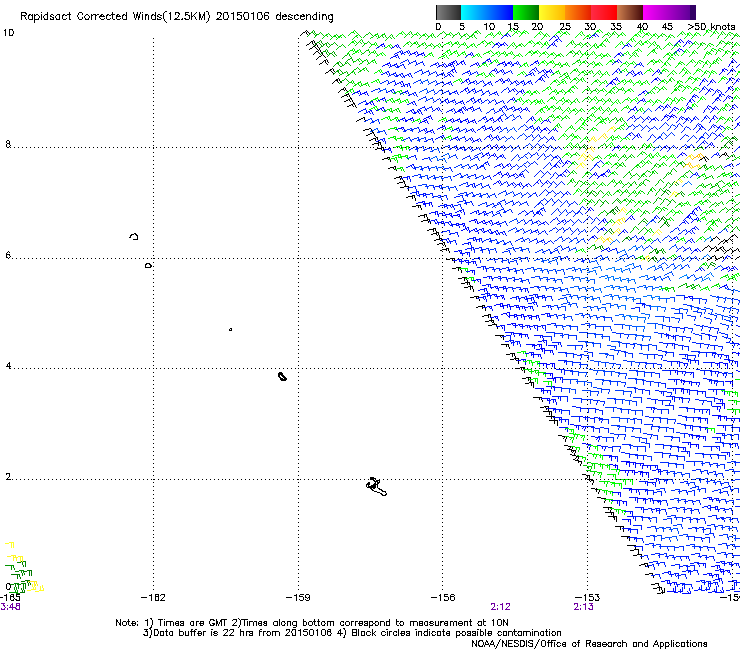Screen dimensions: 740x650
Task: Click the cyan 5-10 knots color swatch
Action: tap(474, 12)
